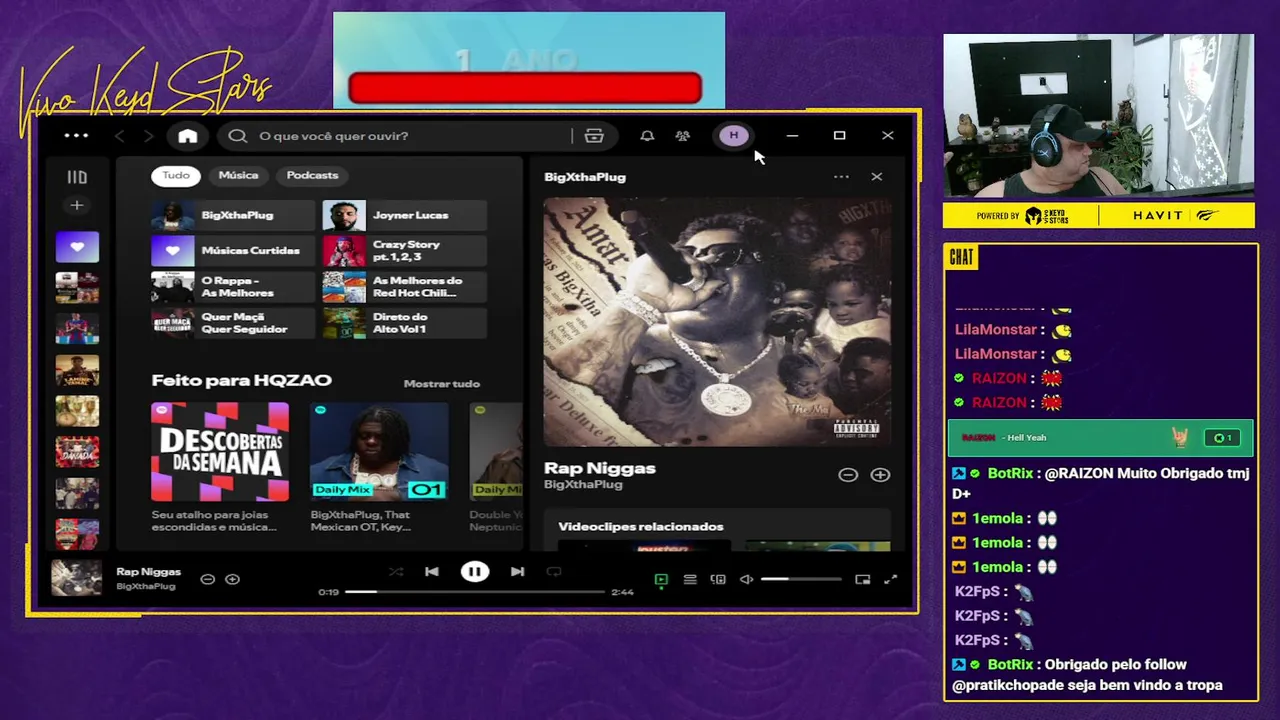Open As Melhores do Red Hot Chili tile

(x=405, y=287)
